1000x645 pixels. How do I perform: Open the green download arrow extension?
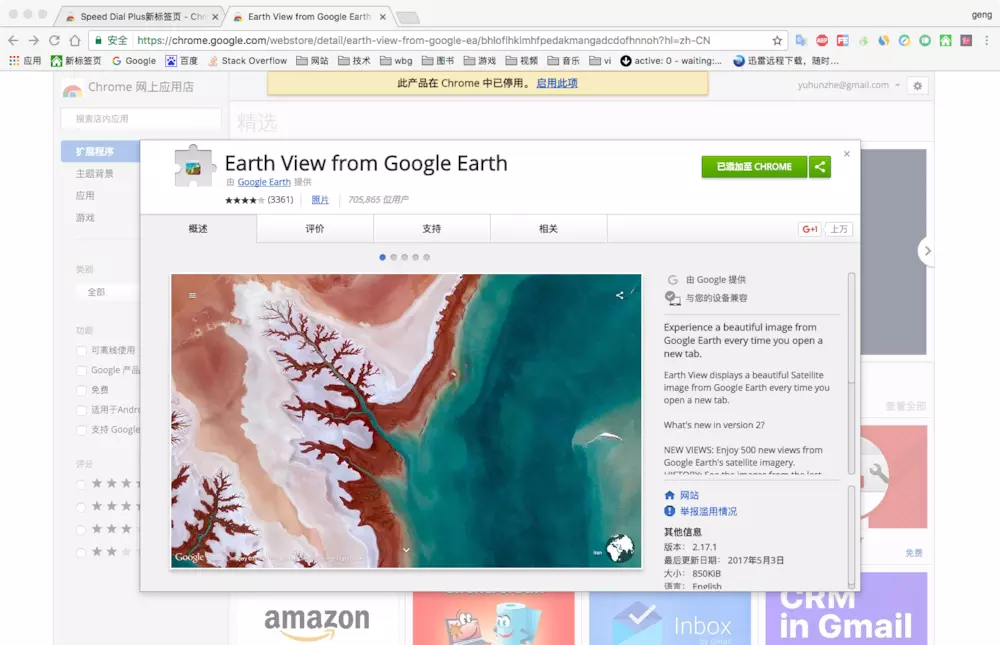(x=863, y=40)
